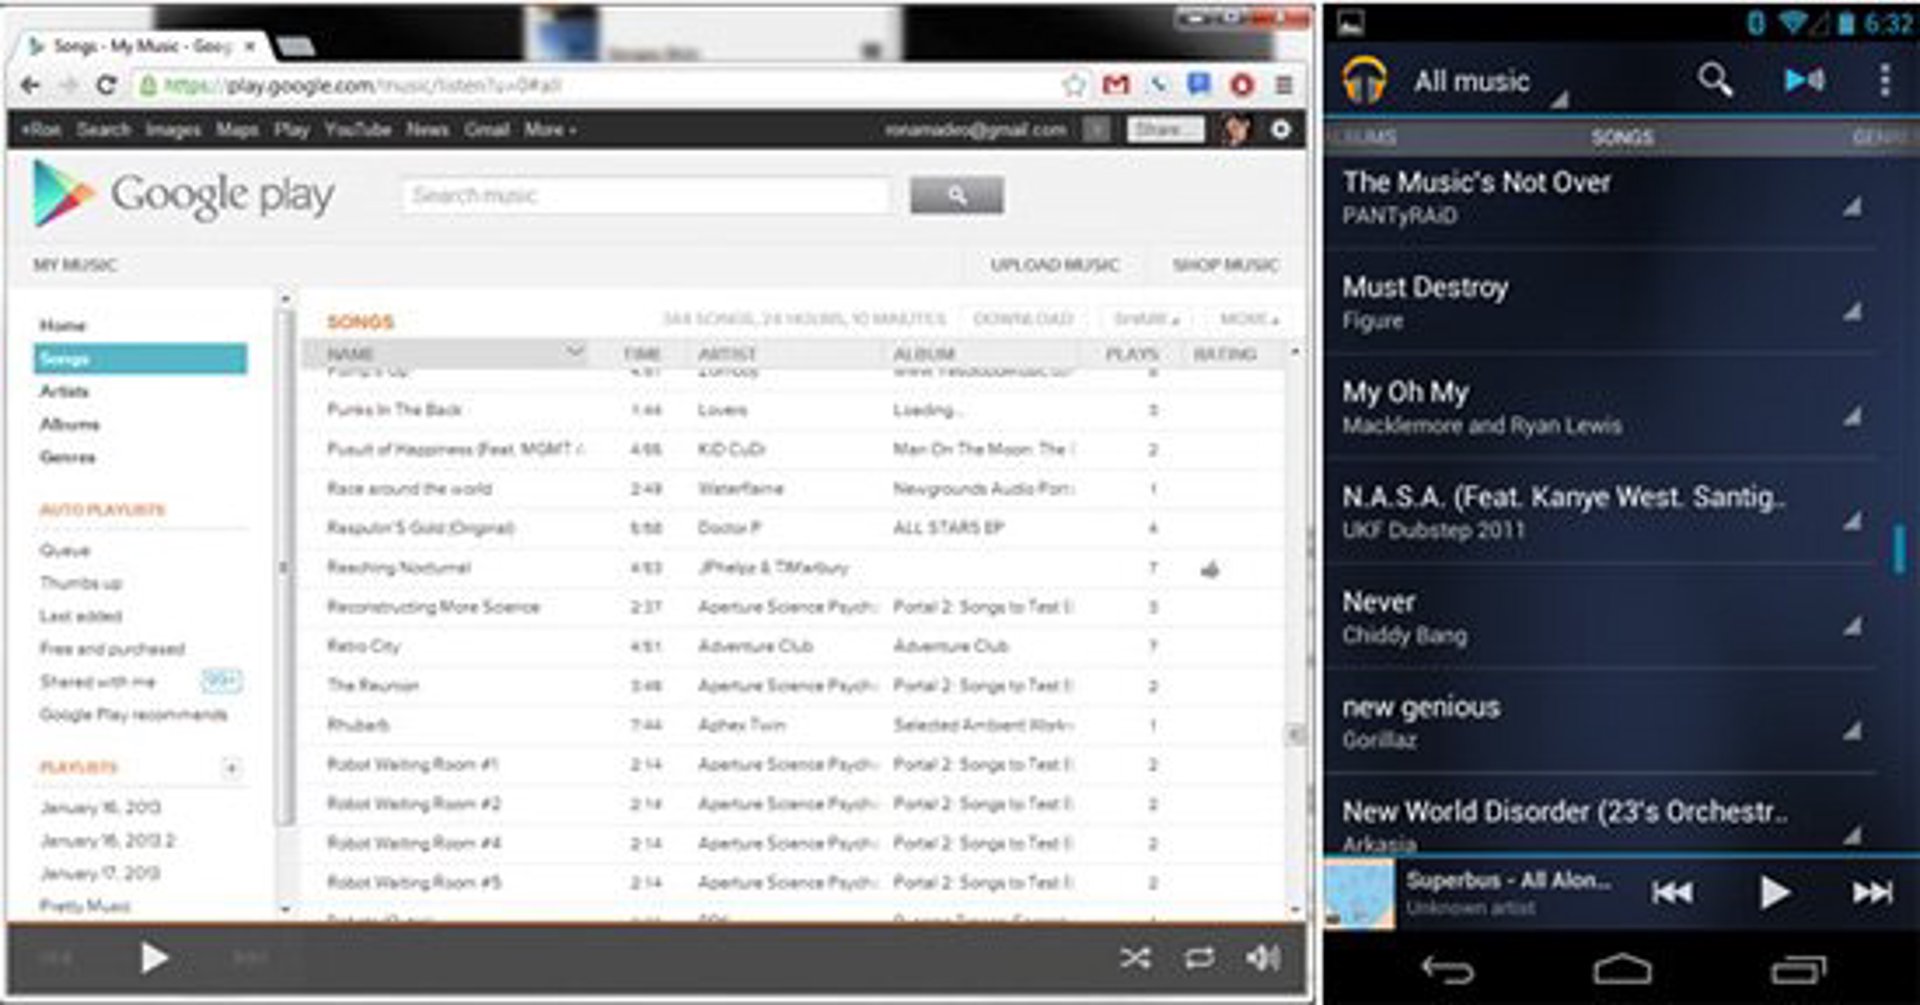
Task: Click the Google Play logo
Action: tap(184, 194)
